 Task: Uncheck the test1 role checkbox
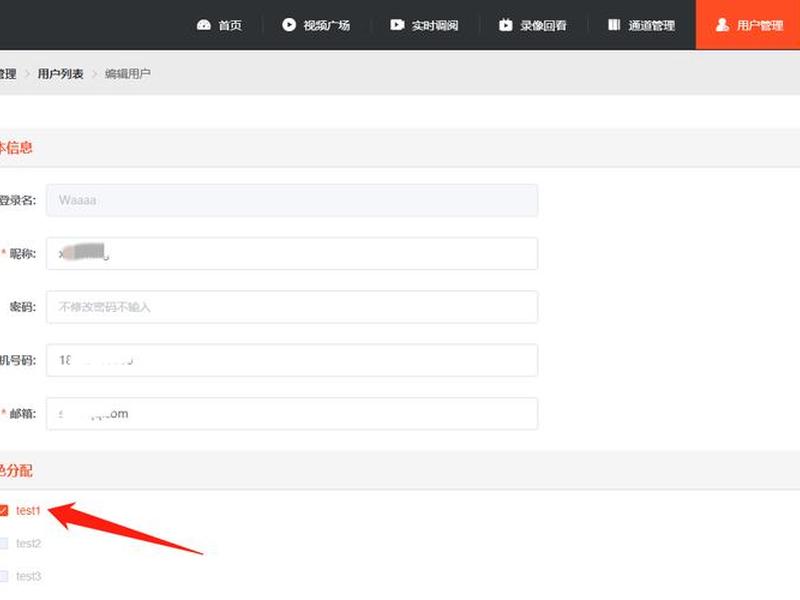point(4,510)
